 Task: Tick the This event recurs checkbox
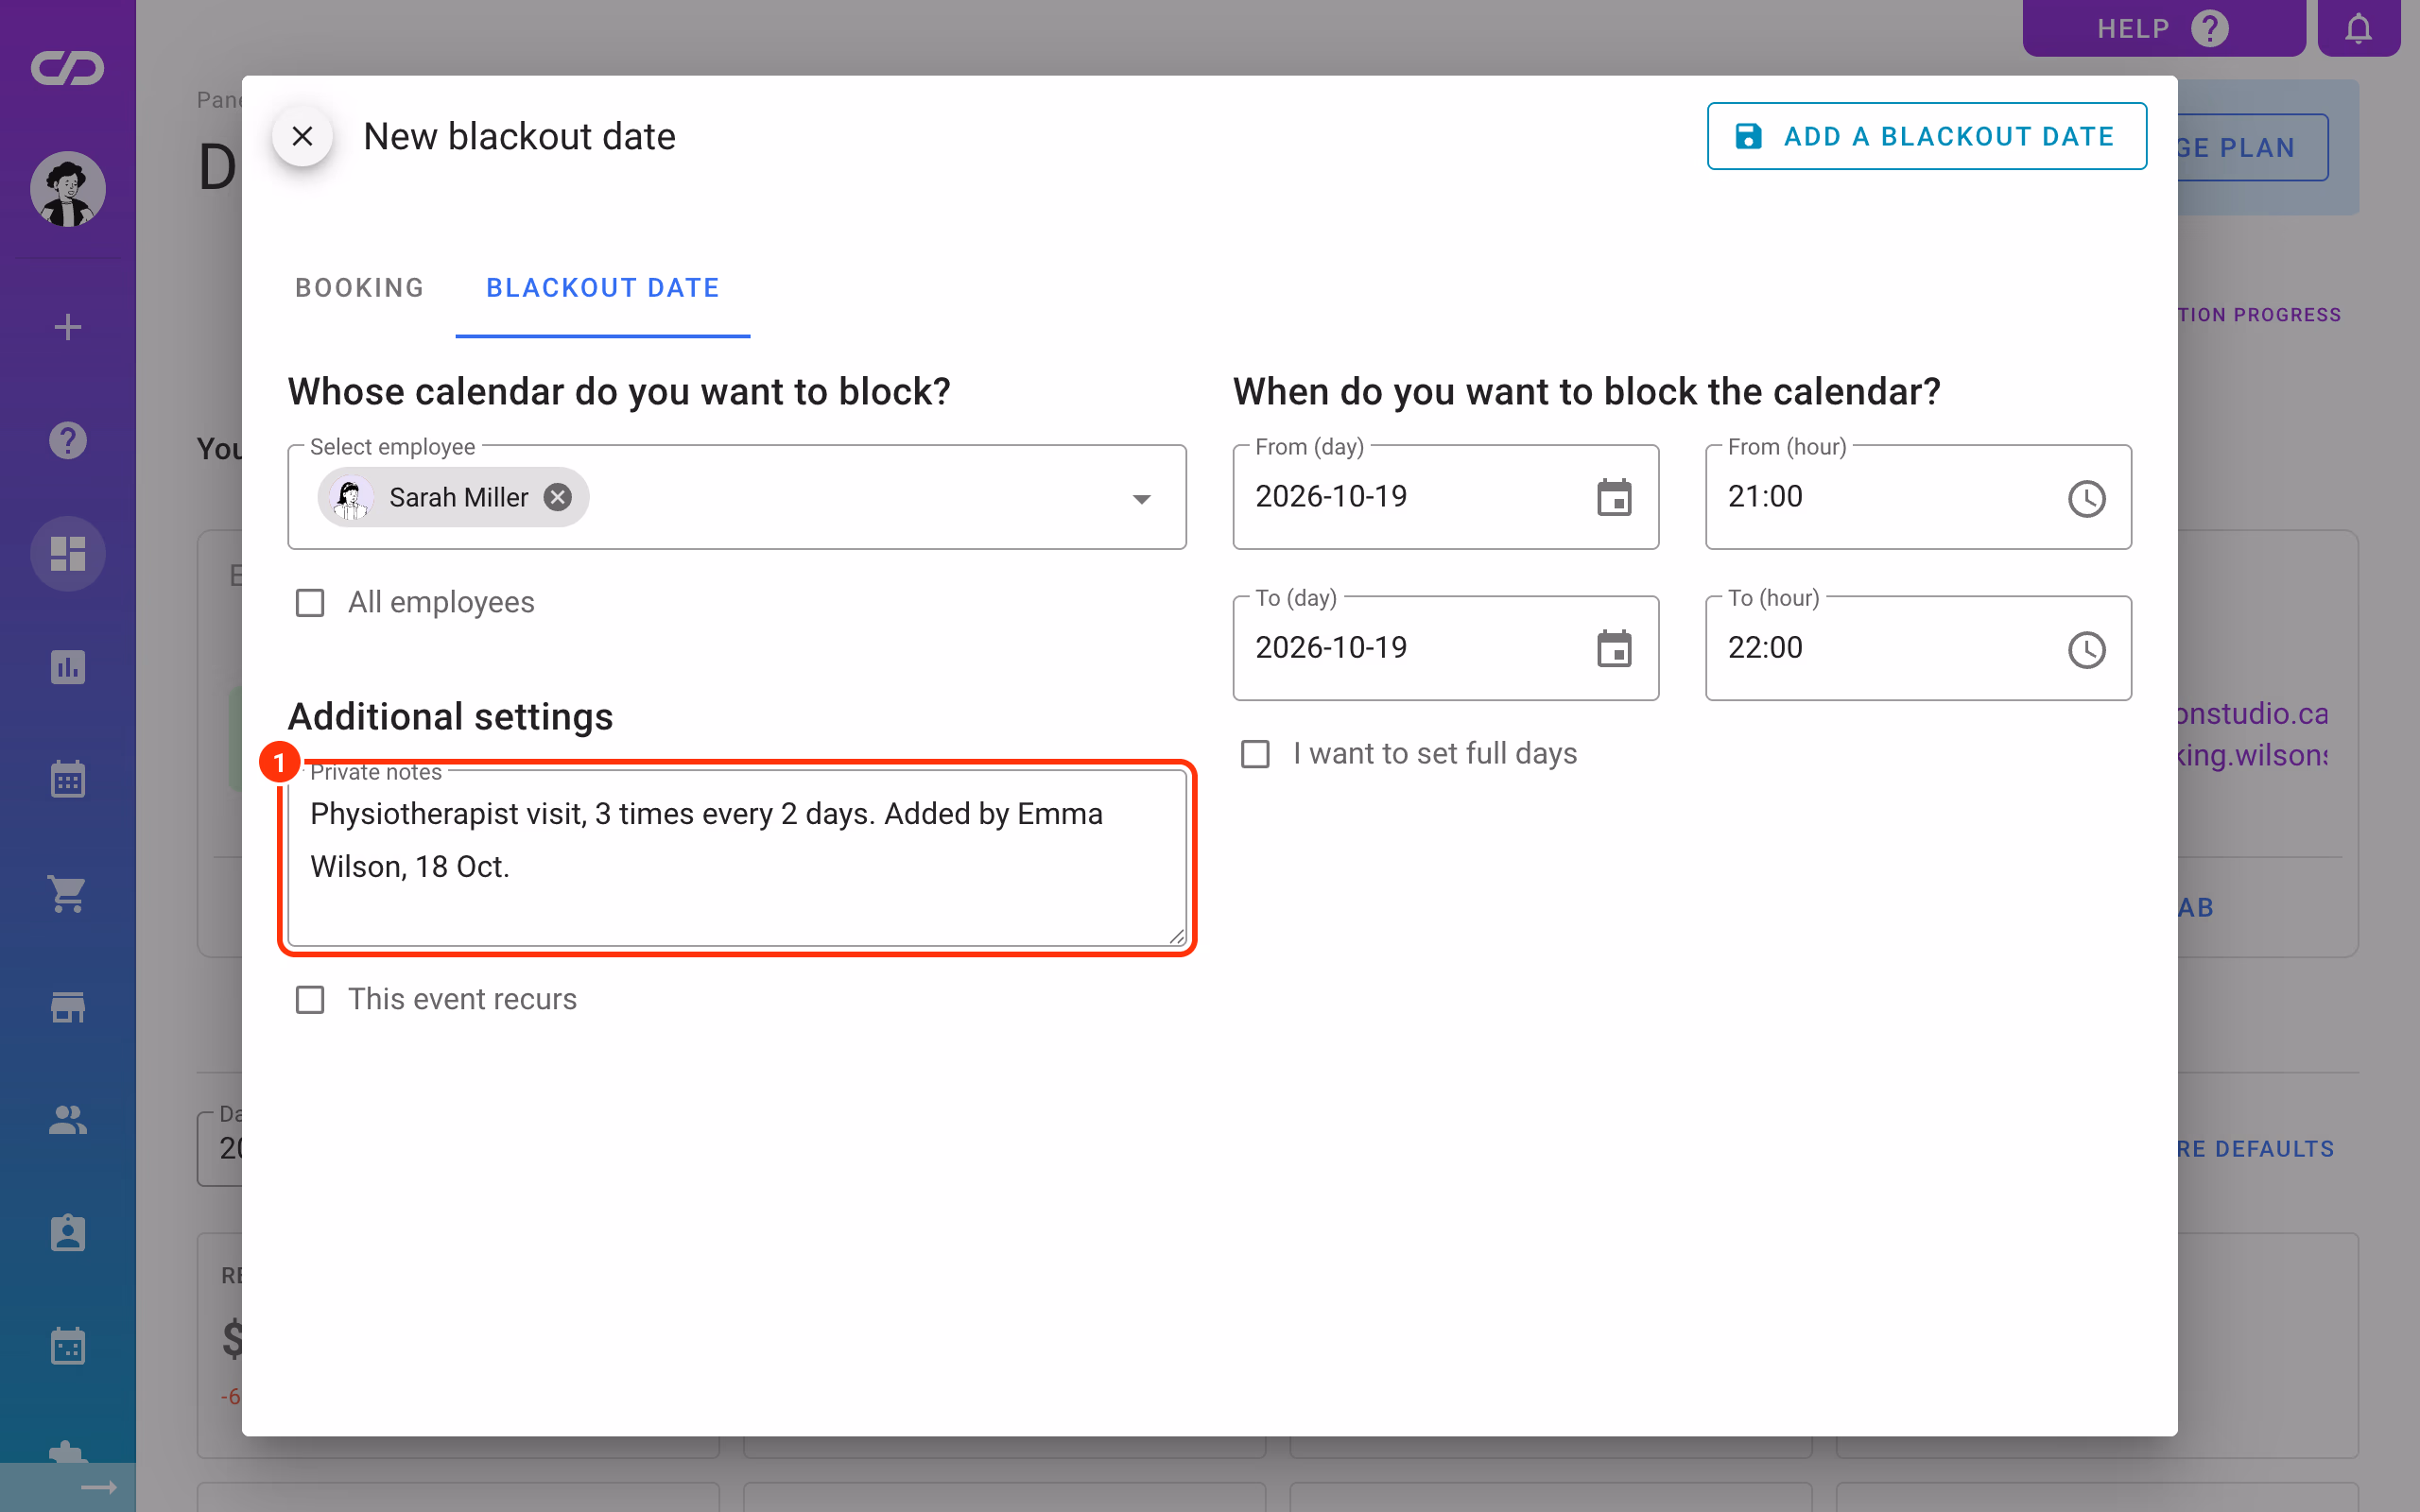point(310,1000)
